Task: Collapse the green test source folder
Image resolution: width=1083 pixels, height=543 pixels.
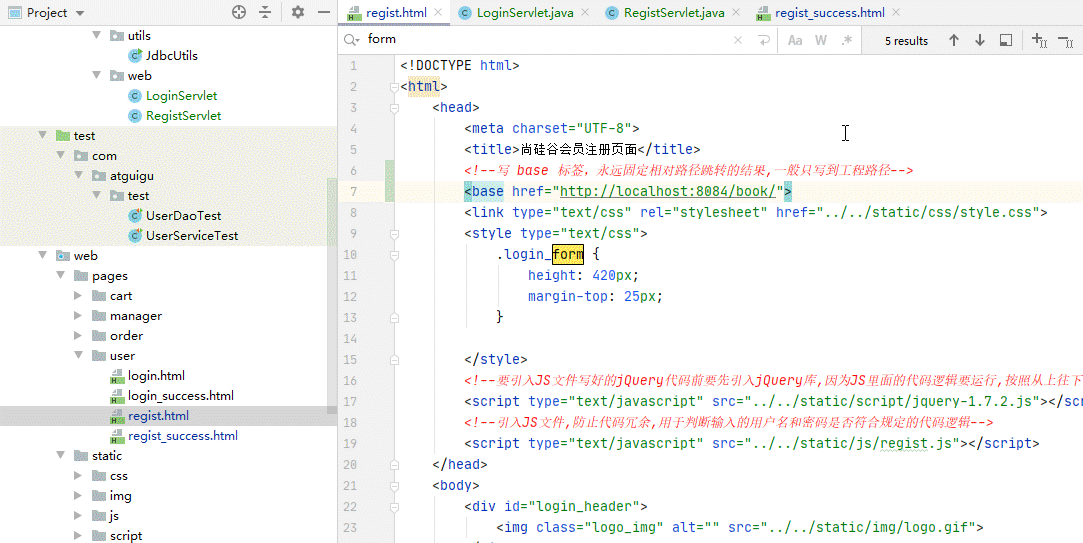Action: pyautogui.click(x=43, y=135)
